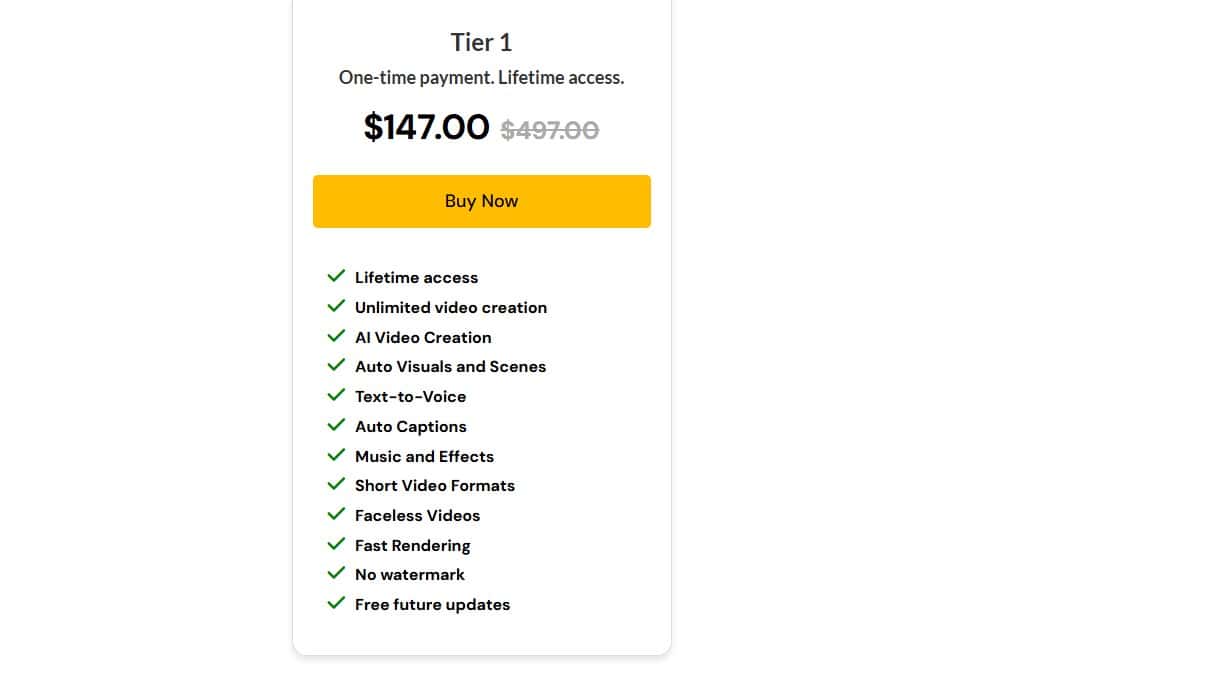Click the No watermark checkmark icon
Image resolution: width=1224 pixels, height=676 pixels.
(337, 573)
